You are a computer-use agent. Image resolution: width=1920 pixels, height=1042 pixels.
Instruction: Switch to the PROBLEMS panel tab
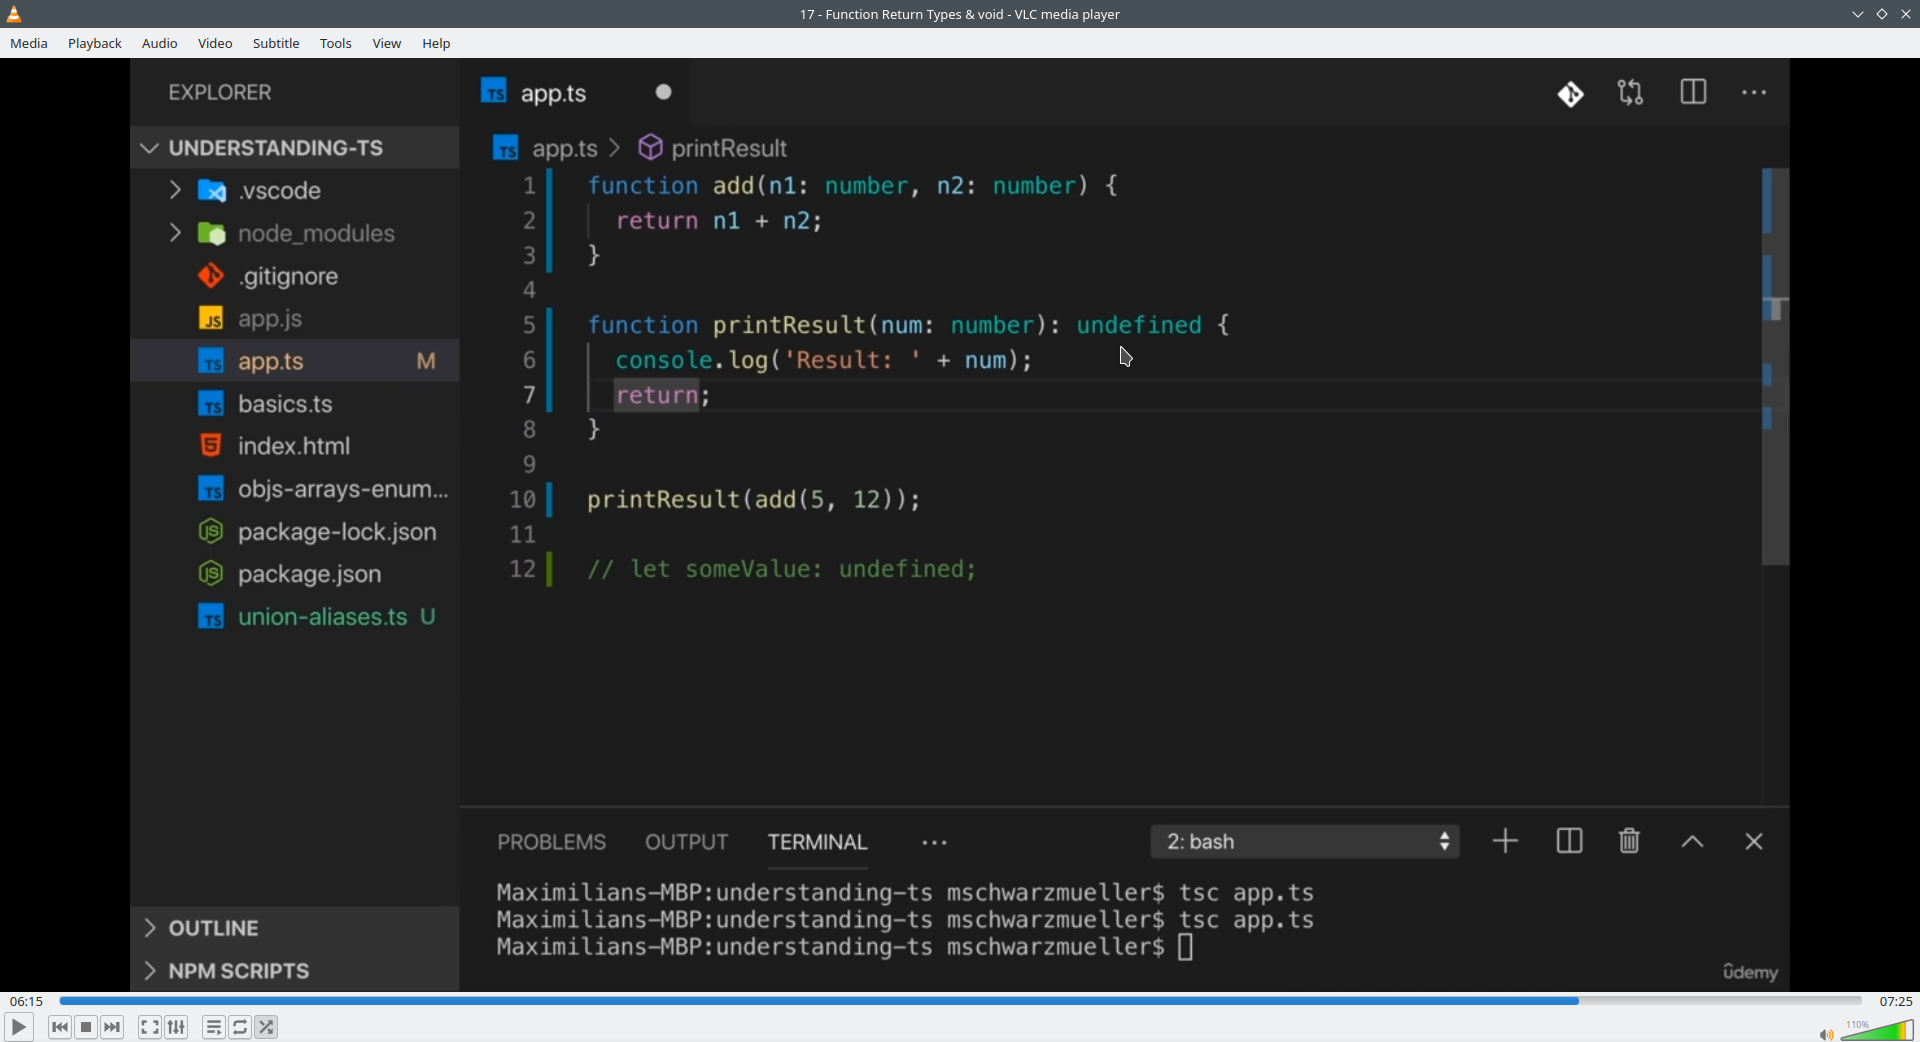(552, 843)
